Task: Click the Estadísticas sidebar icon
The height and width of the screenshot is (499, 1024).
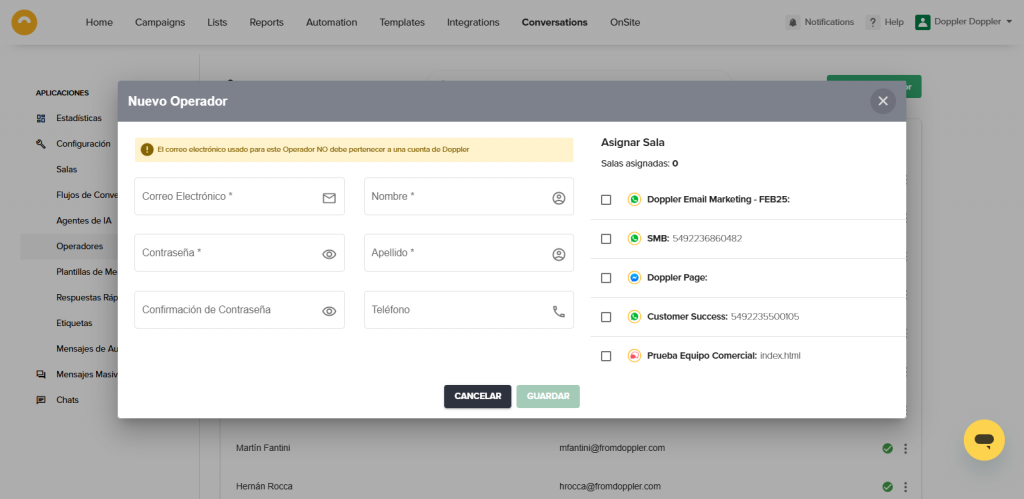Action: pos(41,118)
